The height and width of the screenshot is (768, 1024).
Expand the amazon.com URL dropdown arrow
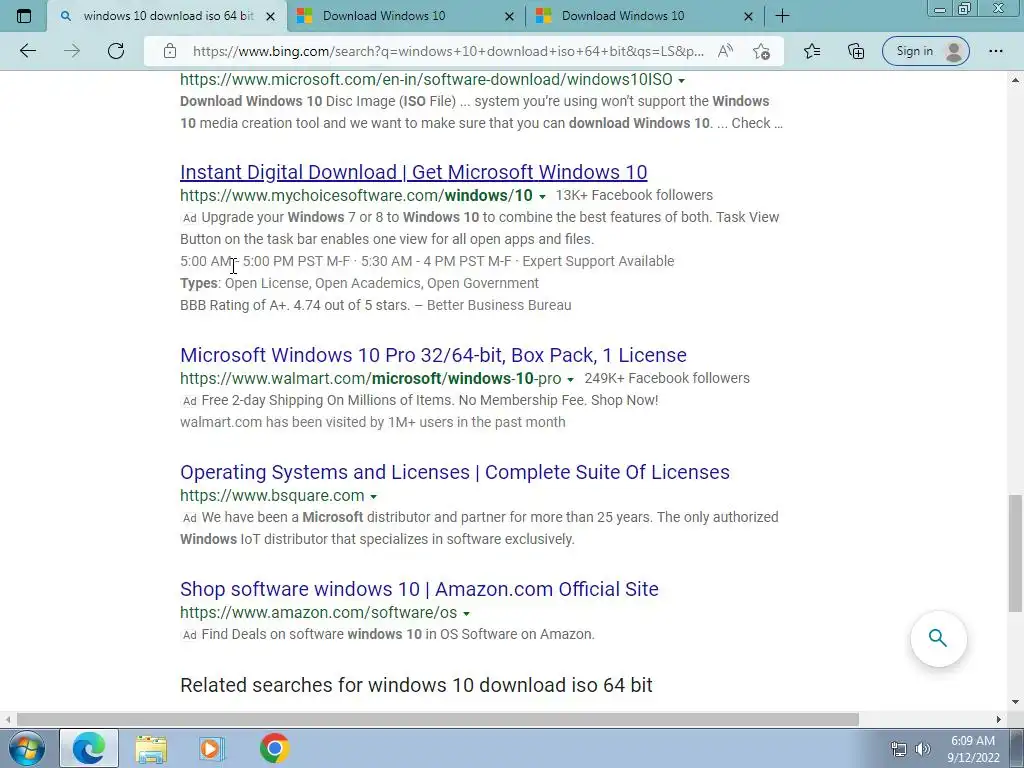pyautogui.click(x=466, y=613)
